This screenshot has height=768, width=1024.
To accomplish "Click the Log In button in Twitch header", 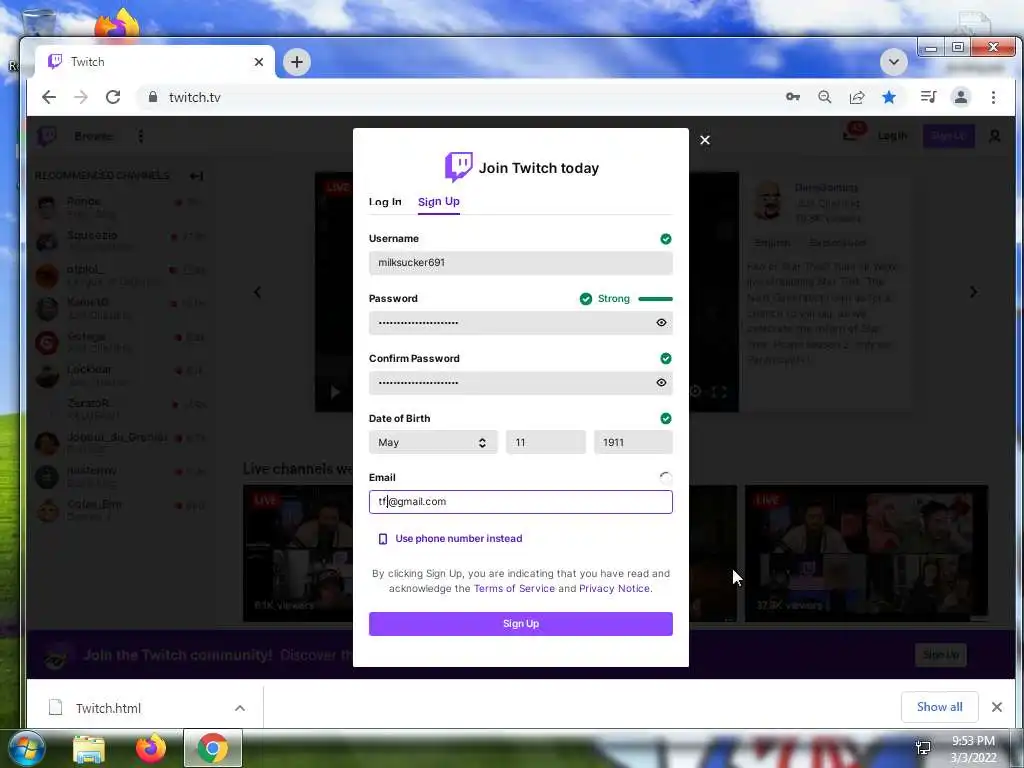I will 892,136.
